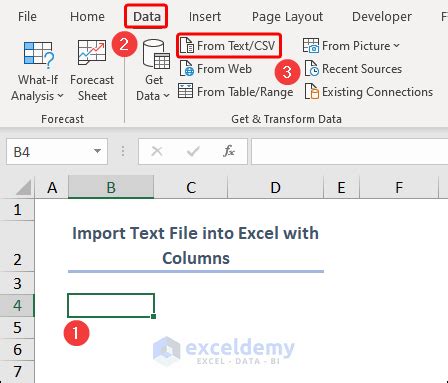Click the formula bar Enter checkmark icon

click(x=193, y=152)
